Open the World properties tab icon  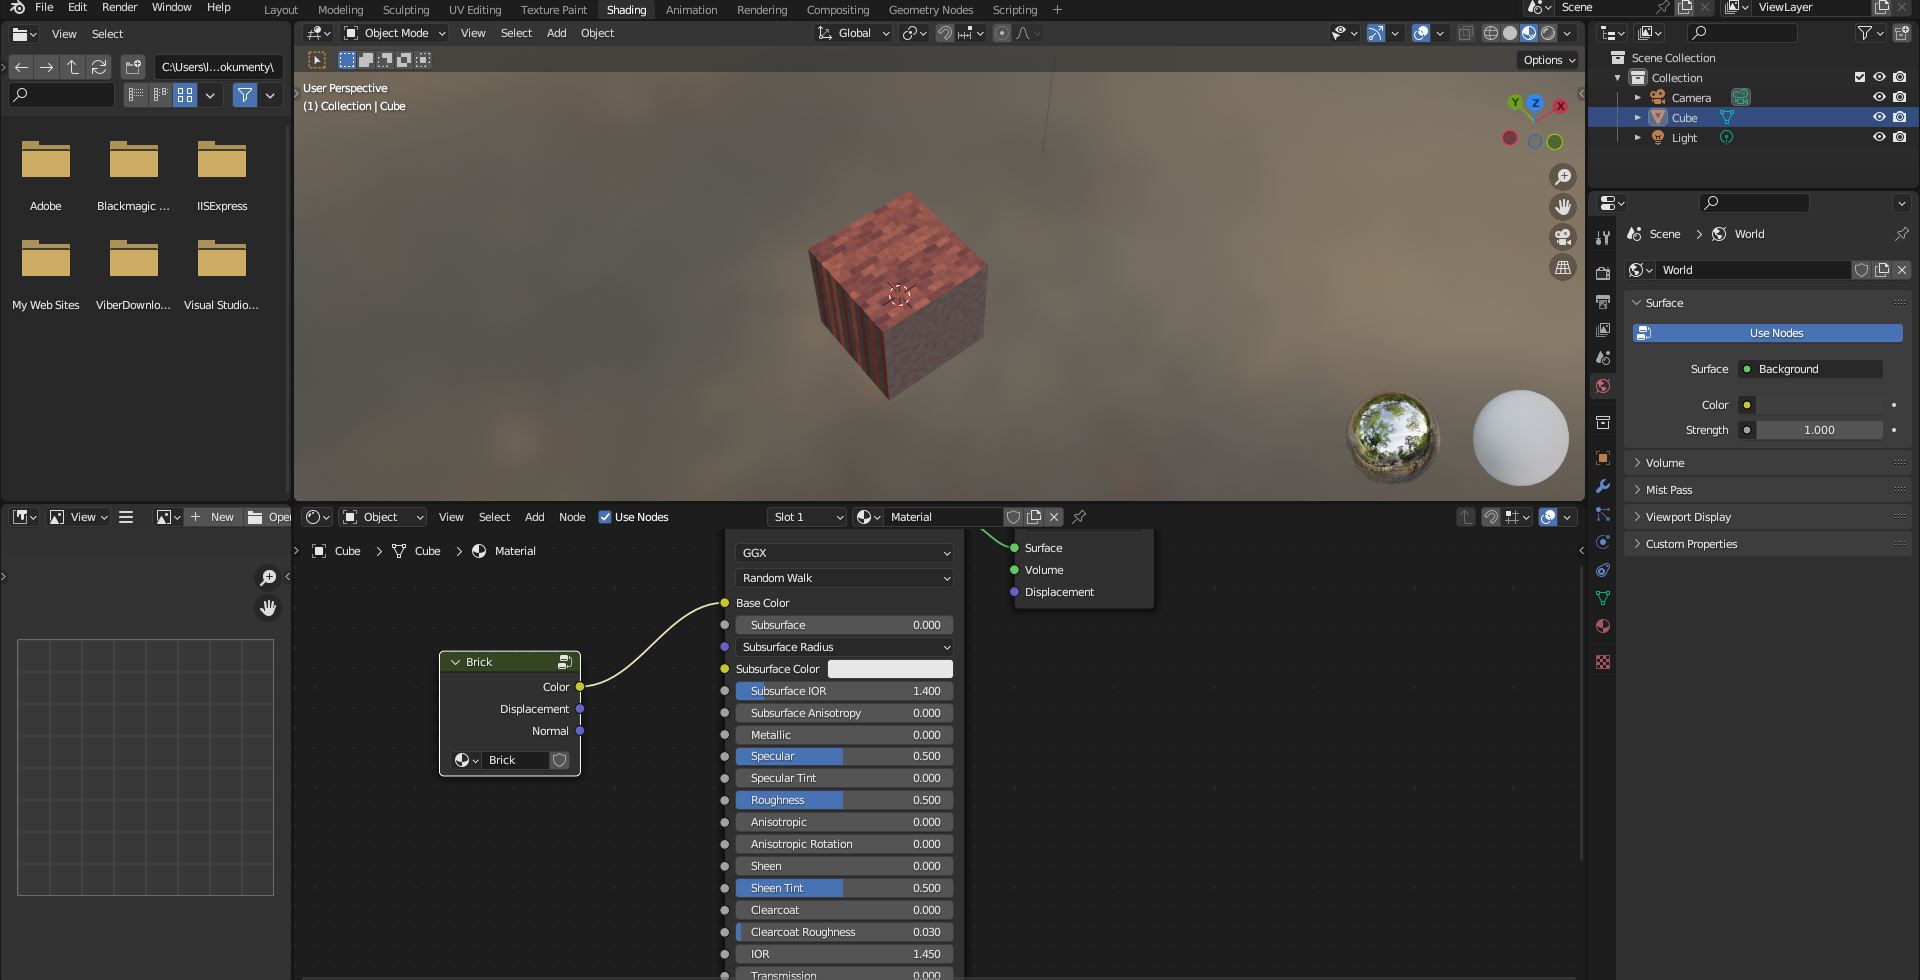click(x=1603, y=387)
